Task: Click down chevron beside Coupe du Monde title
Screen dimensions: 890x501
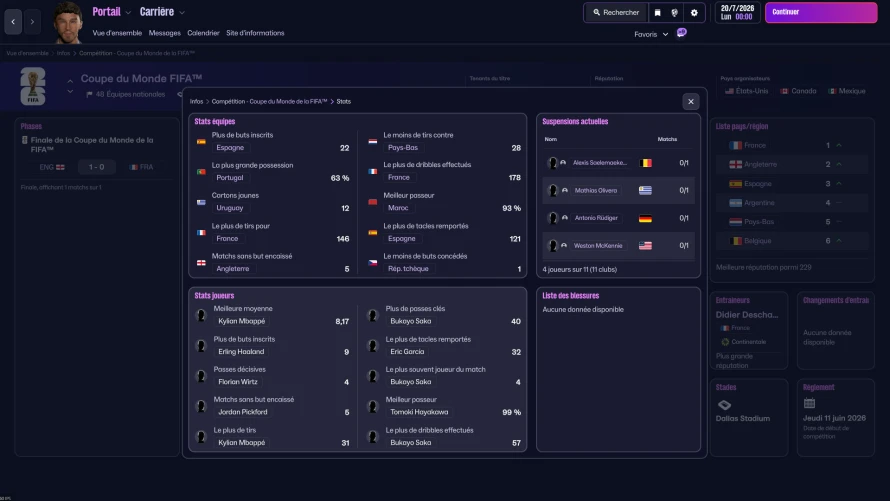Action: point(70,91)
